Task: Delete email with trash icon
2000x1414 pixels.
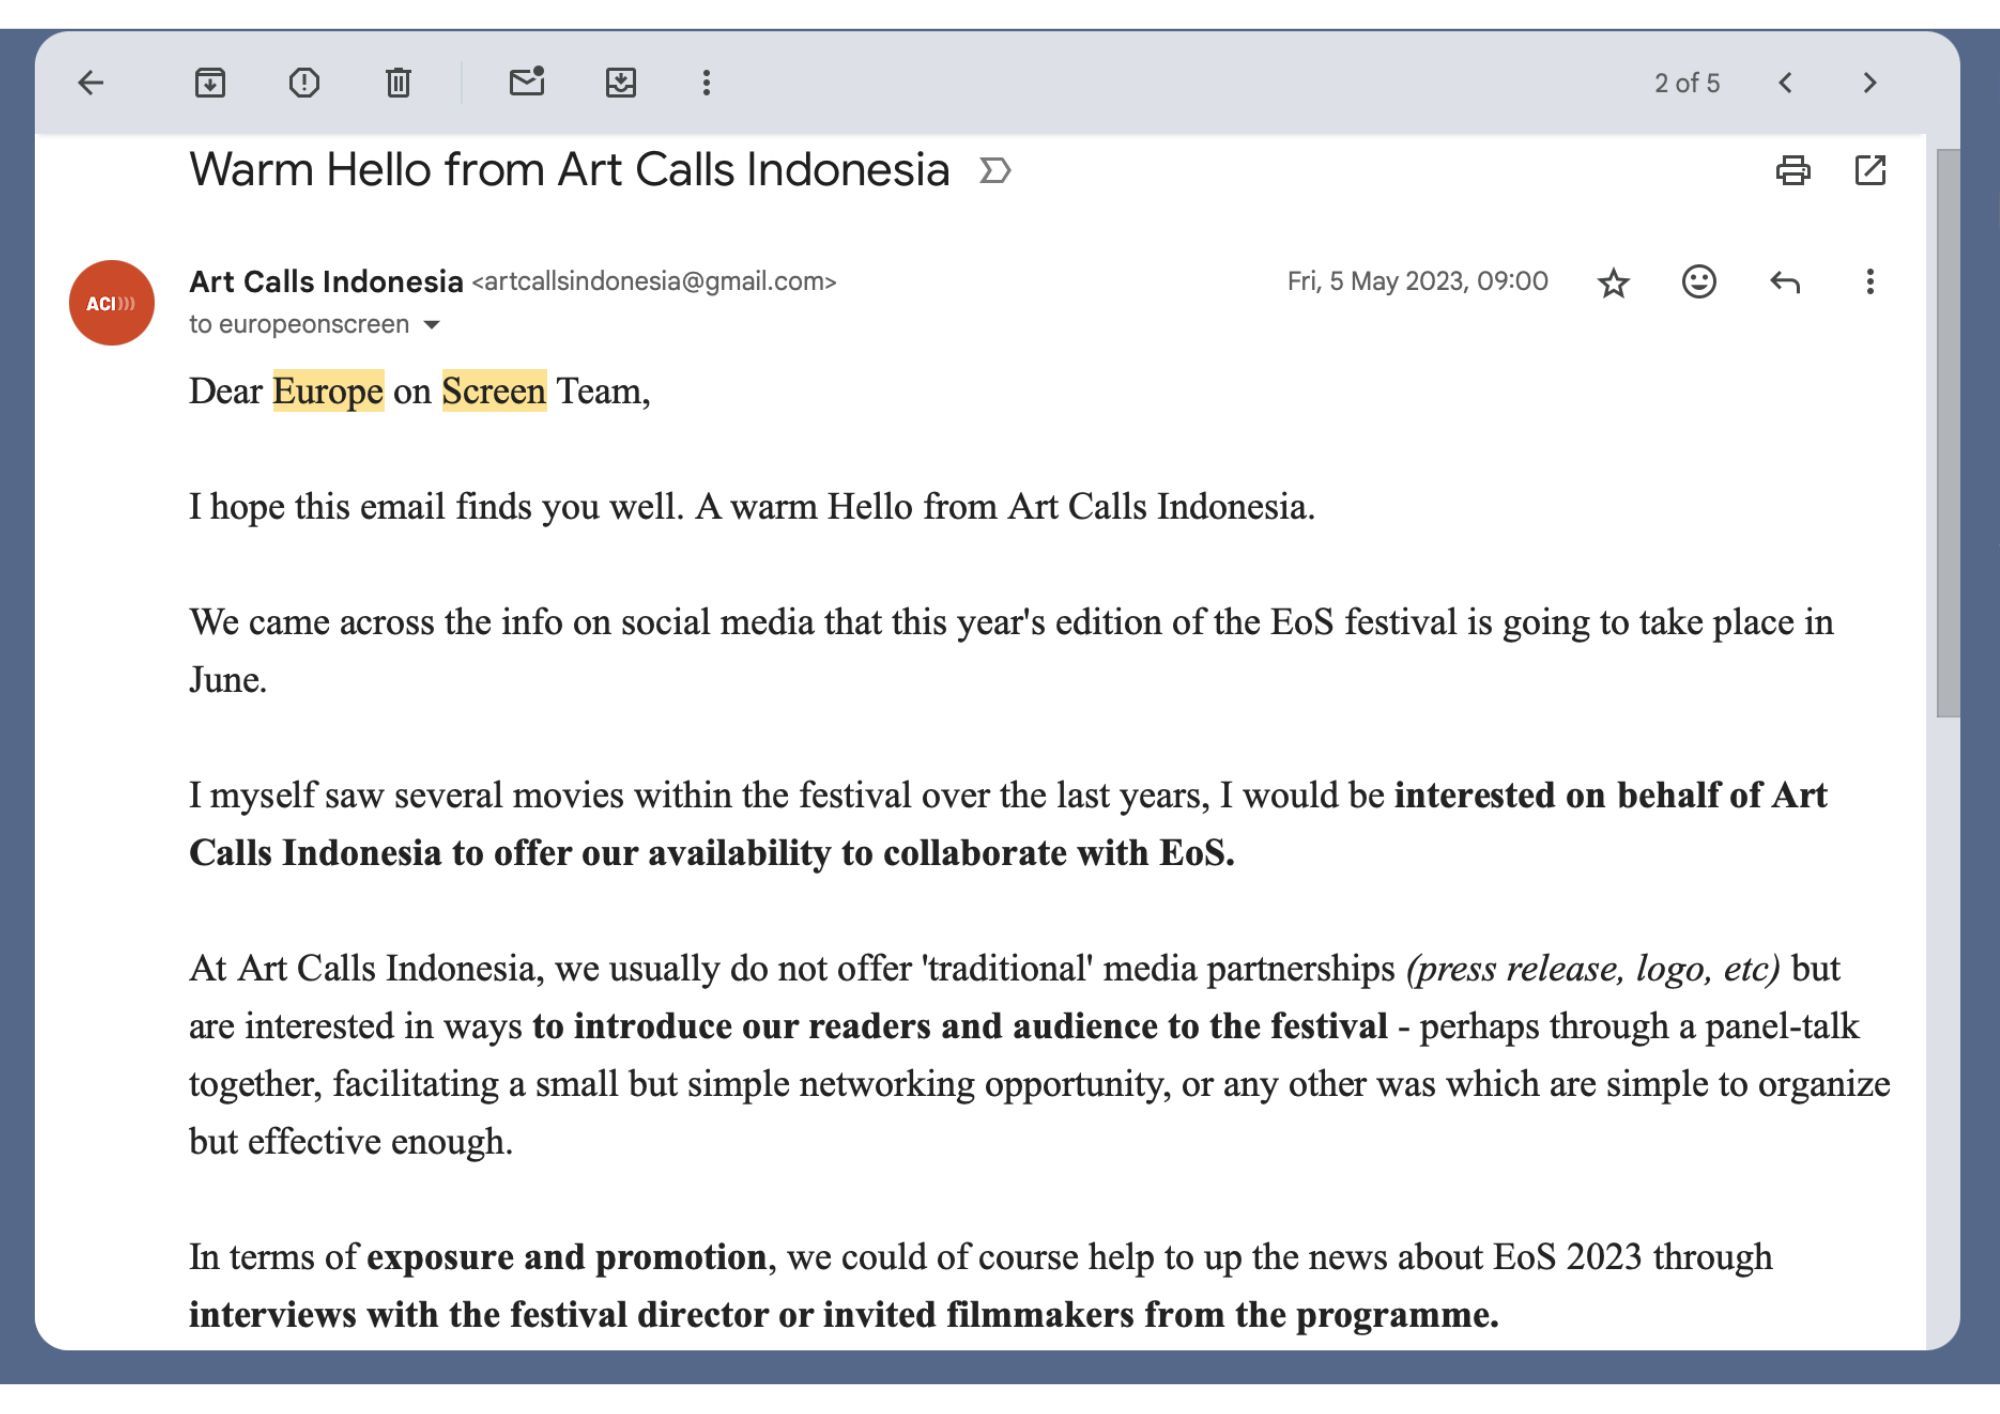Action: click(x=398, y=83)
